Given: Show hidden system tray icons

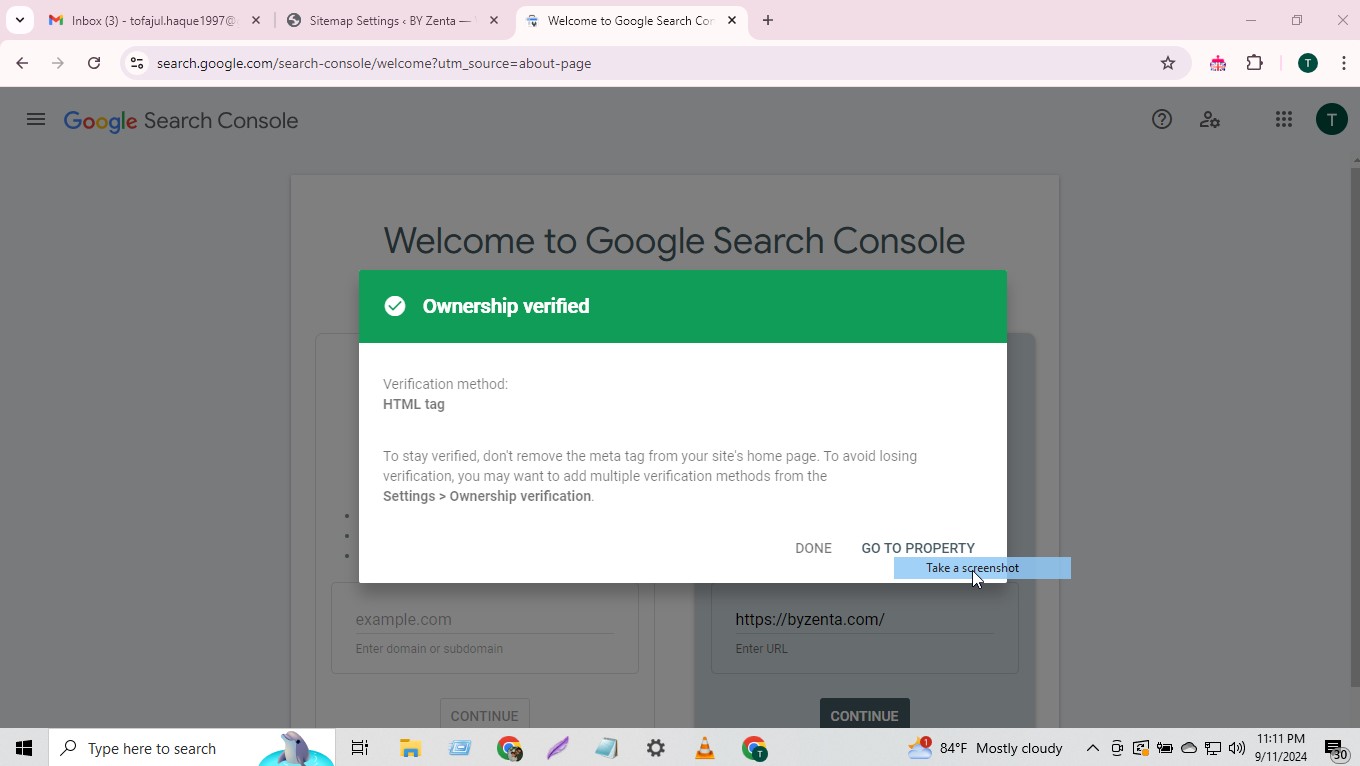Looking at the screenshot, I should click(x=1092, y=748).
